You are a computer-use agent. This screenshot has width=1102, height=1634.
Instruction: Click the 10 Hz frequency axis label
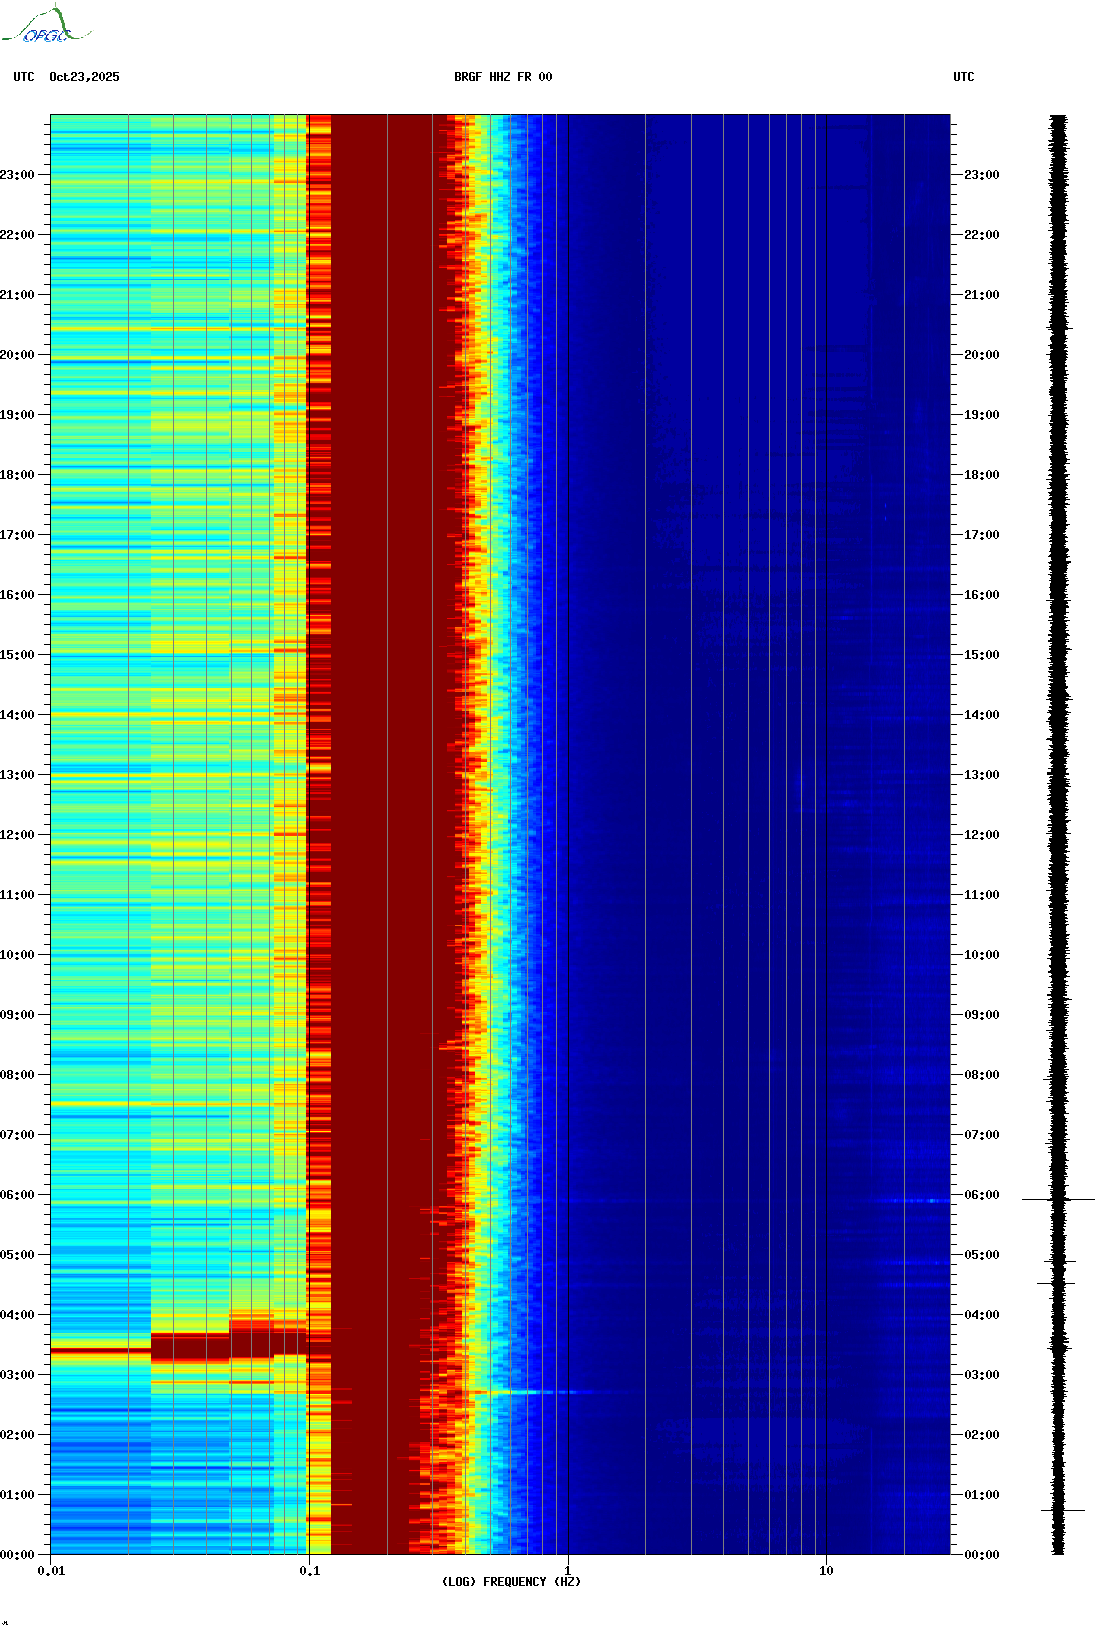826,1571
